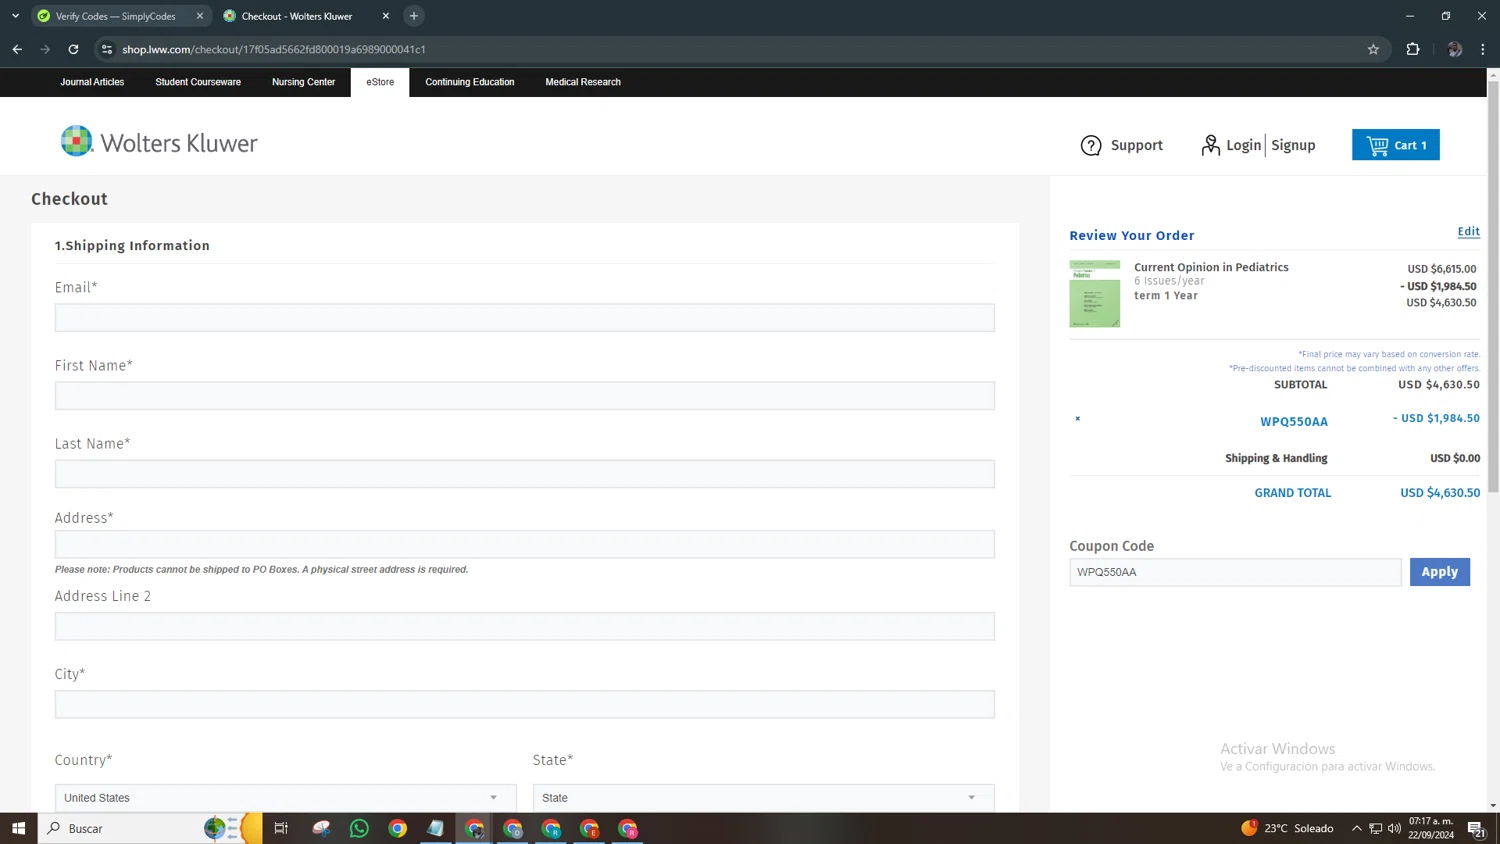Close the Checkout - Wolters Kluwer tab
Image resolution: width=1500 pixels, height=844 pixels.
pos(386,16)
